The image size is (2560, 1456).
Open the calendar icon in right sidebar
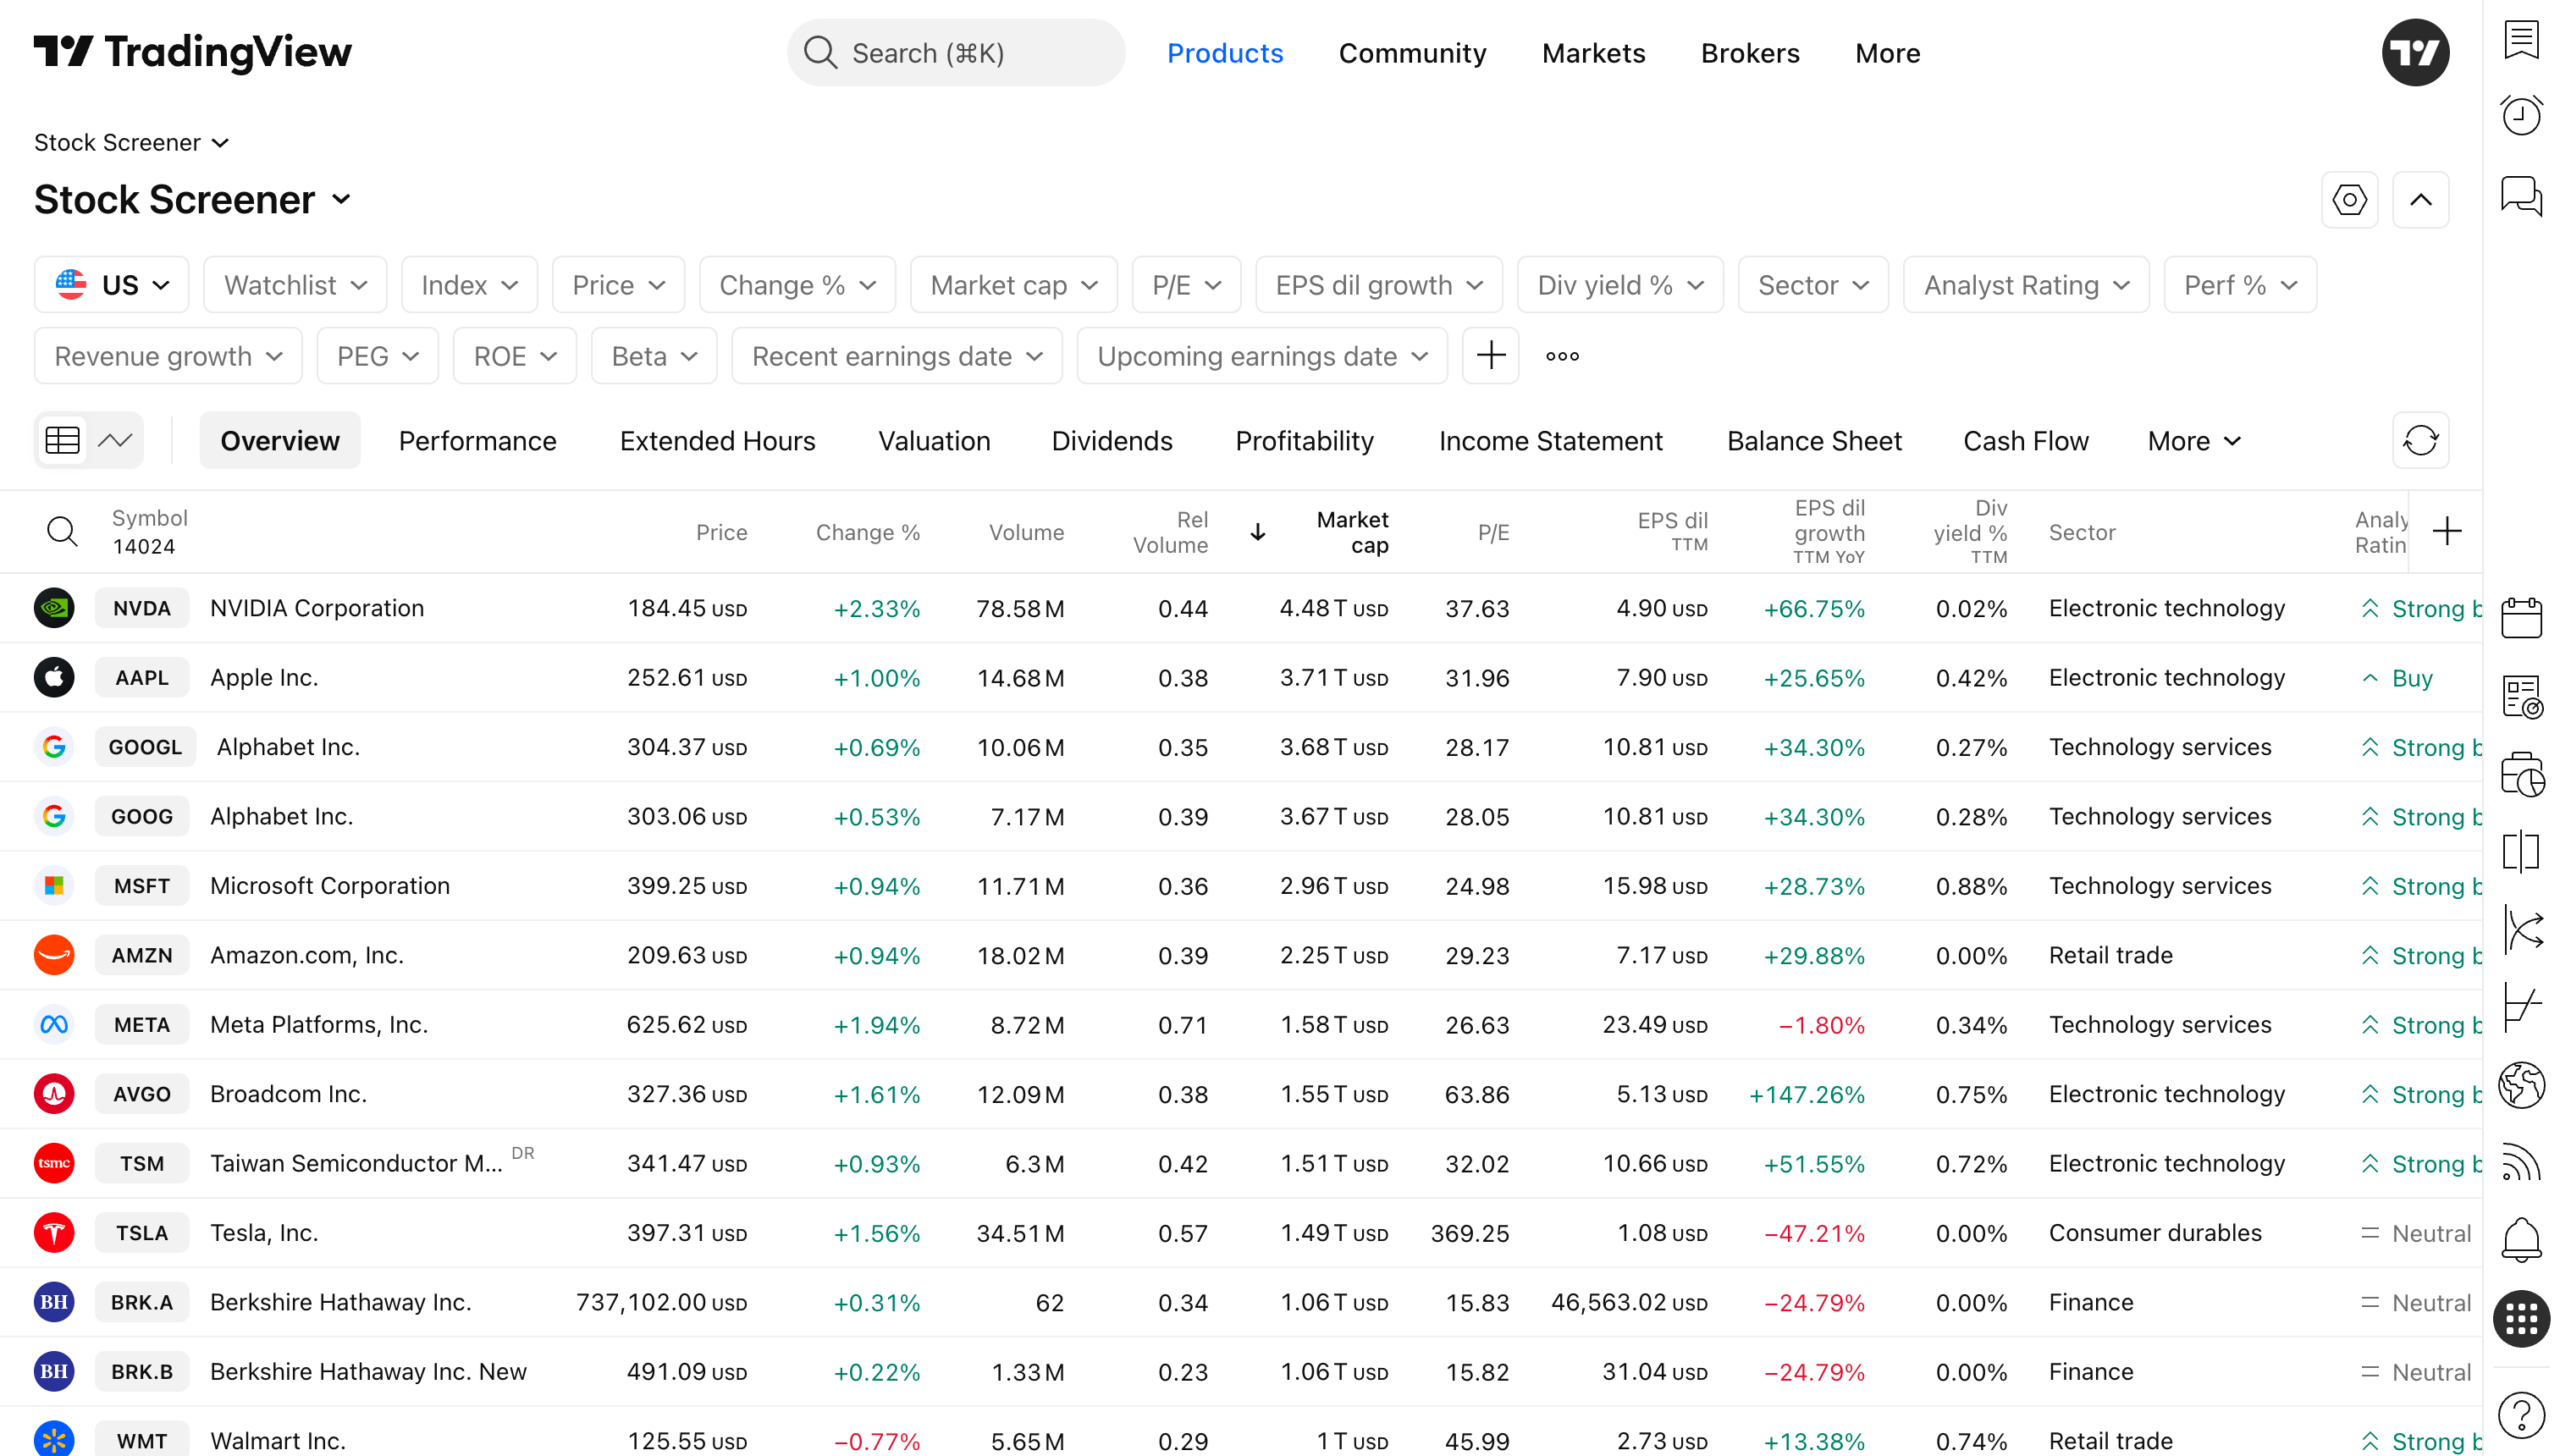2521,618
